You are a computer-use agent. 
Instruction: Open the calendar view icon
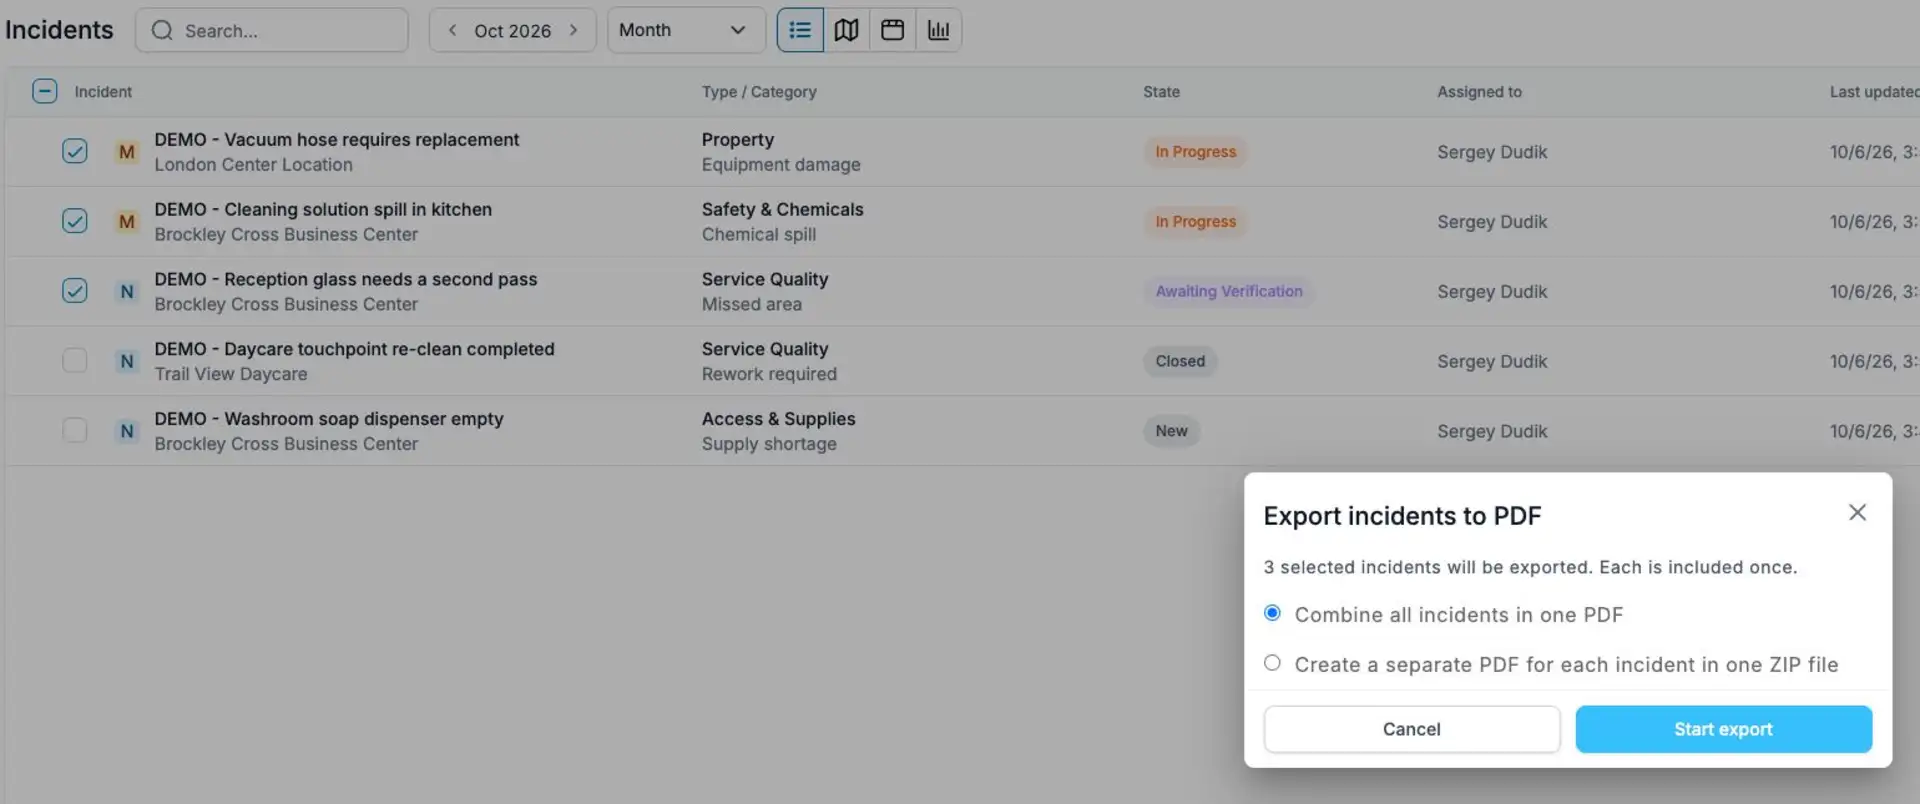(893, 30)
